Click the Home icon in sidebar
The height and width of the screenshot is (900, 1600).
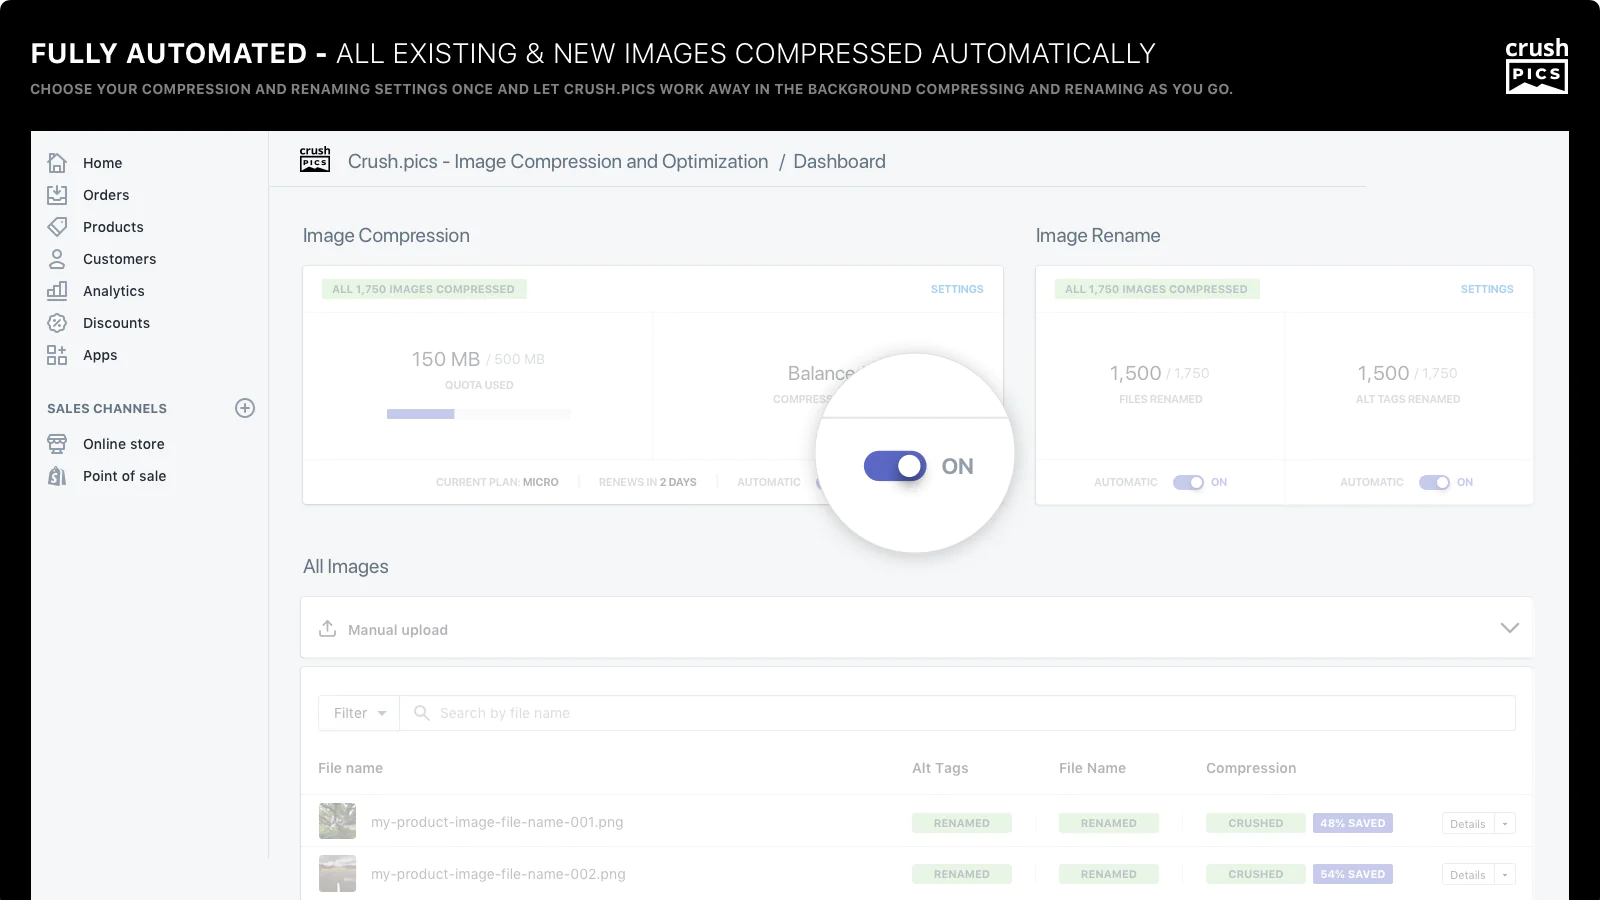pos(57,163)
